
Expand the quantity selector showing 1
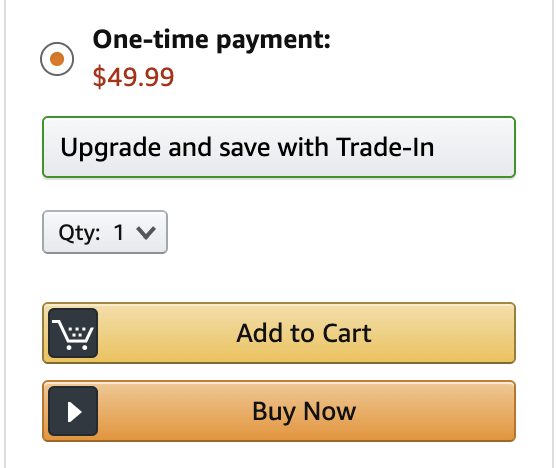(x=105, y=232)
